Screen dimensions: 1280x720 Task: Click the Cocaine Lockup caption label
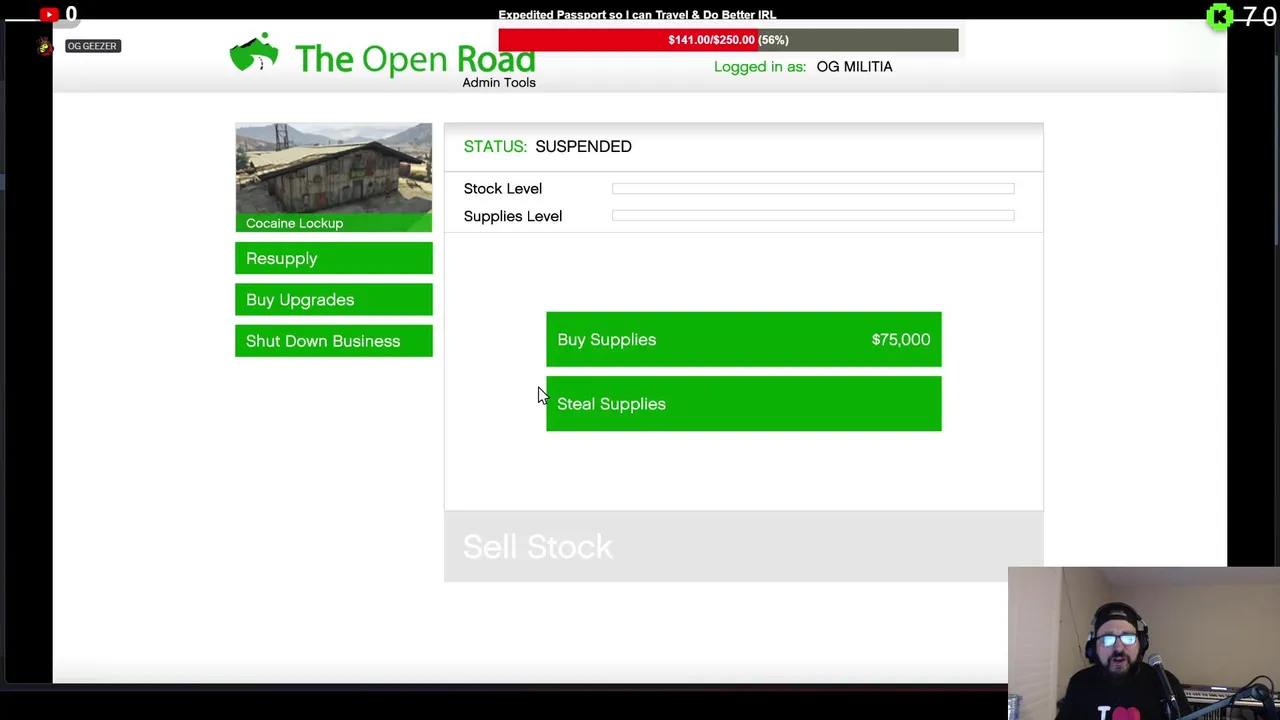point(294,223)
